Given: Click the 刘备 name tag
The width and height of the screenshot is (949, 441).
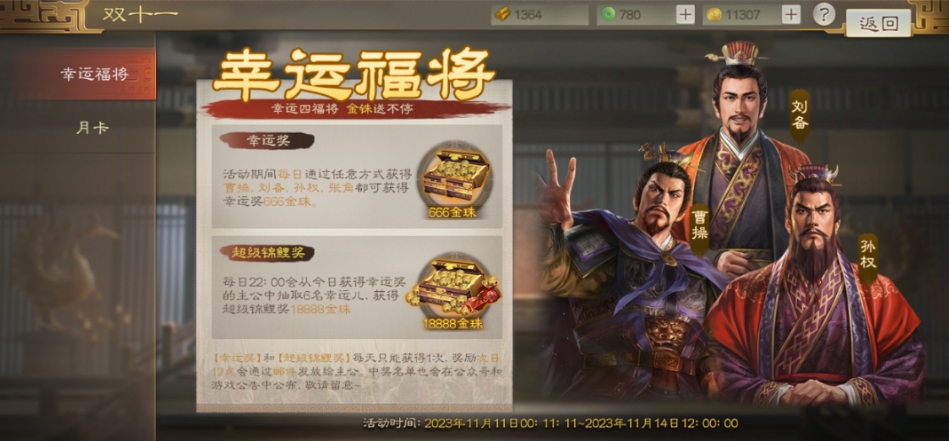Looking at the screenshot, I should click(800, 115).
